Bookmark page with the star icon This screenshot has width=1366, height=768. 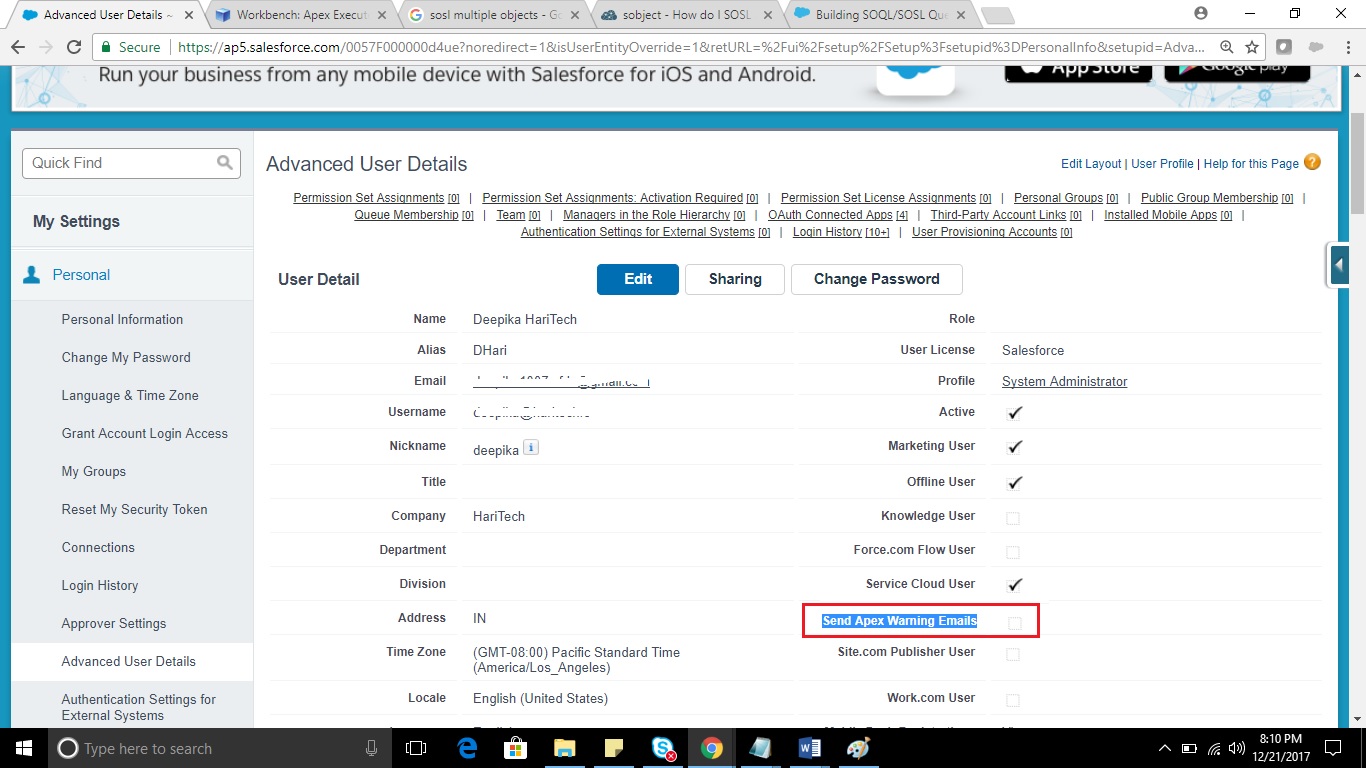(1251, 47)
